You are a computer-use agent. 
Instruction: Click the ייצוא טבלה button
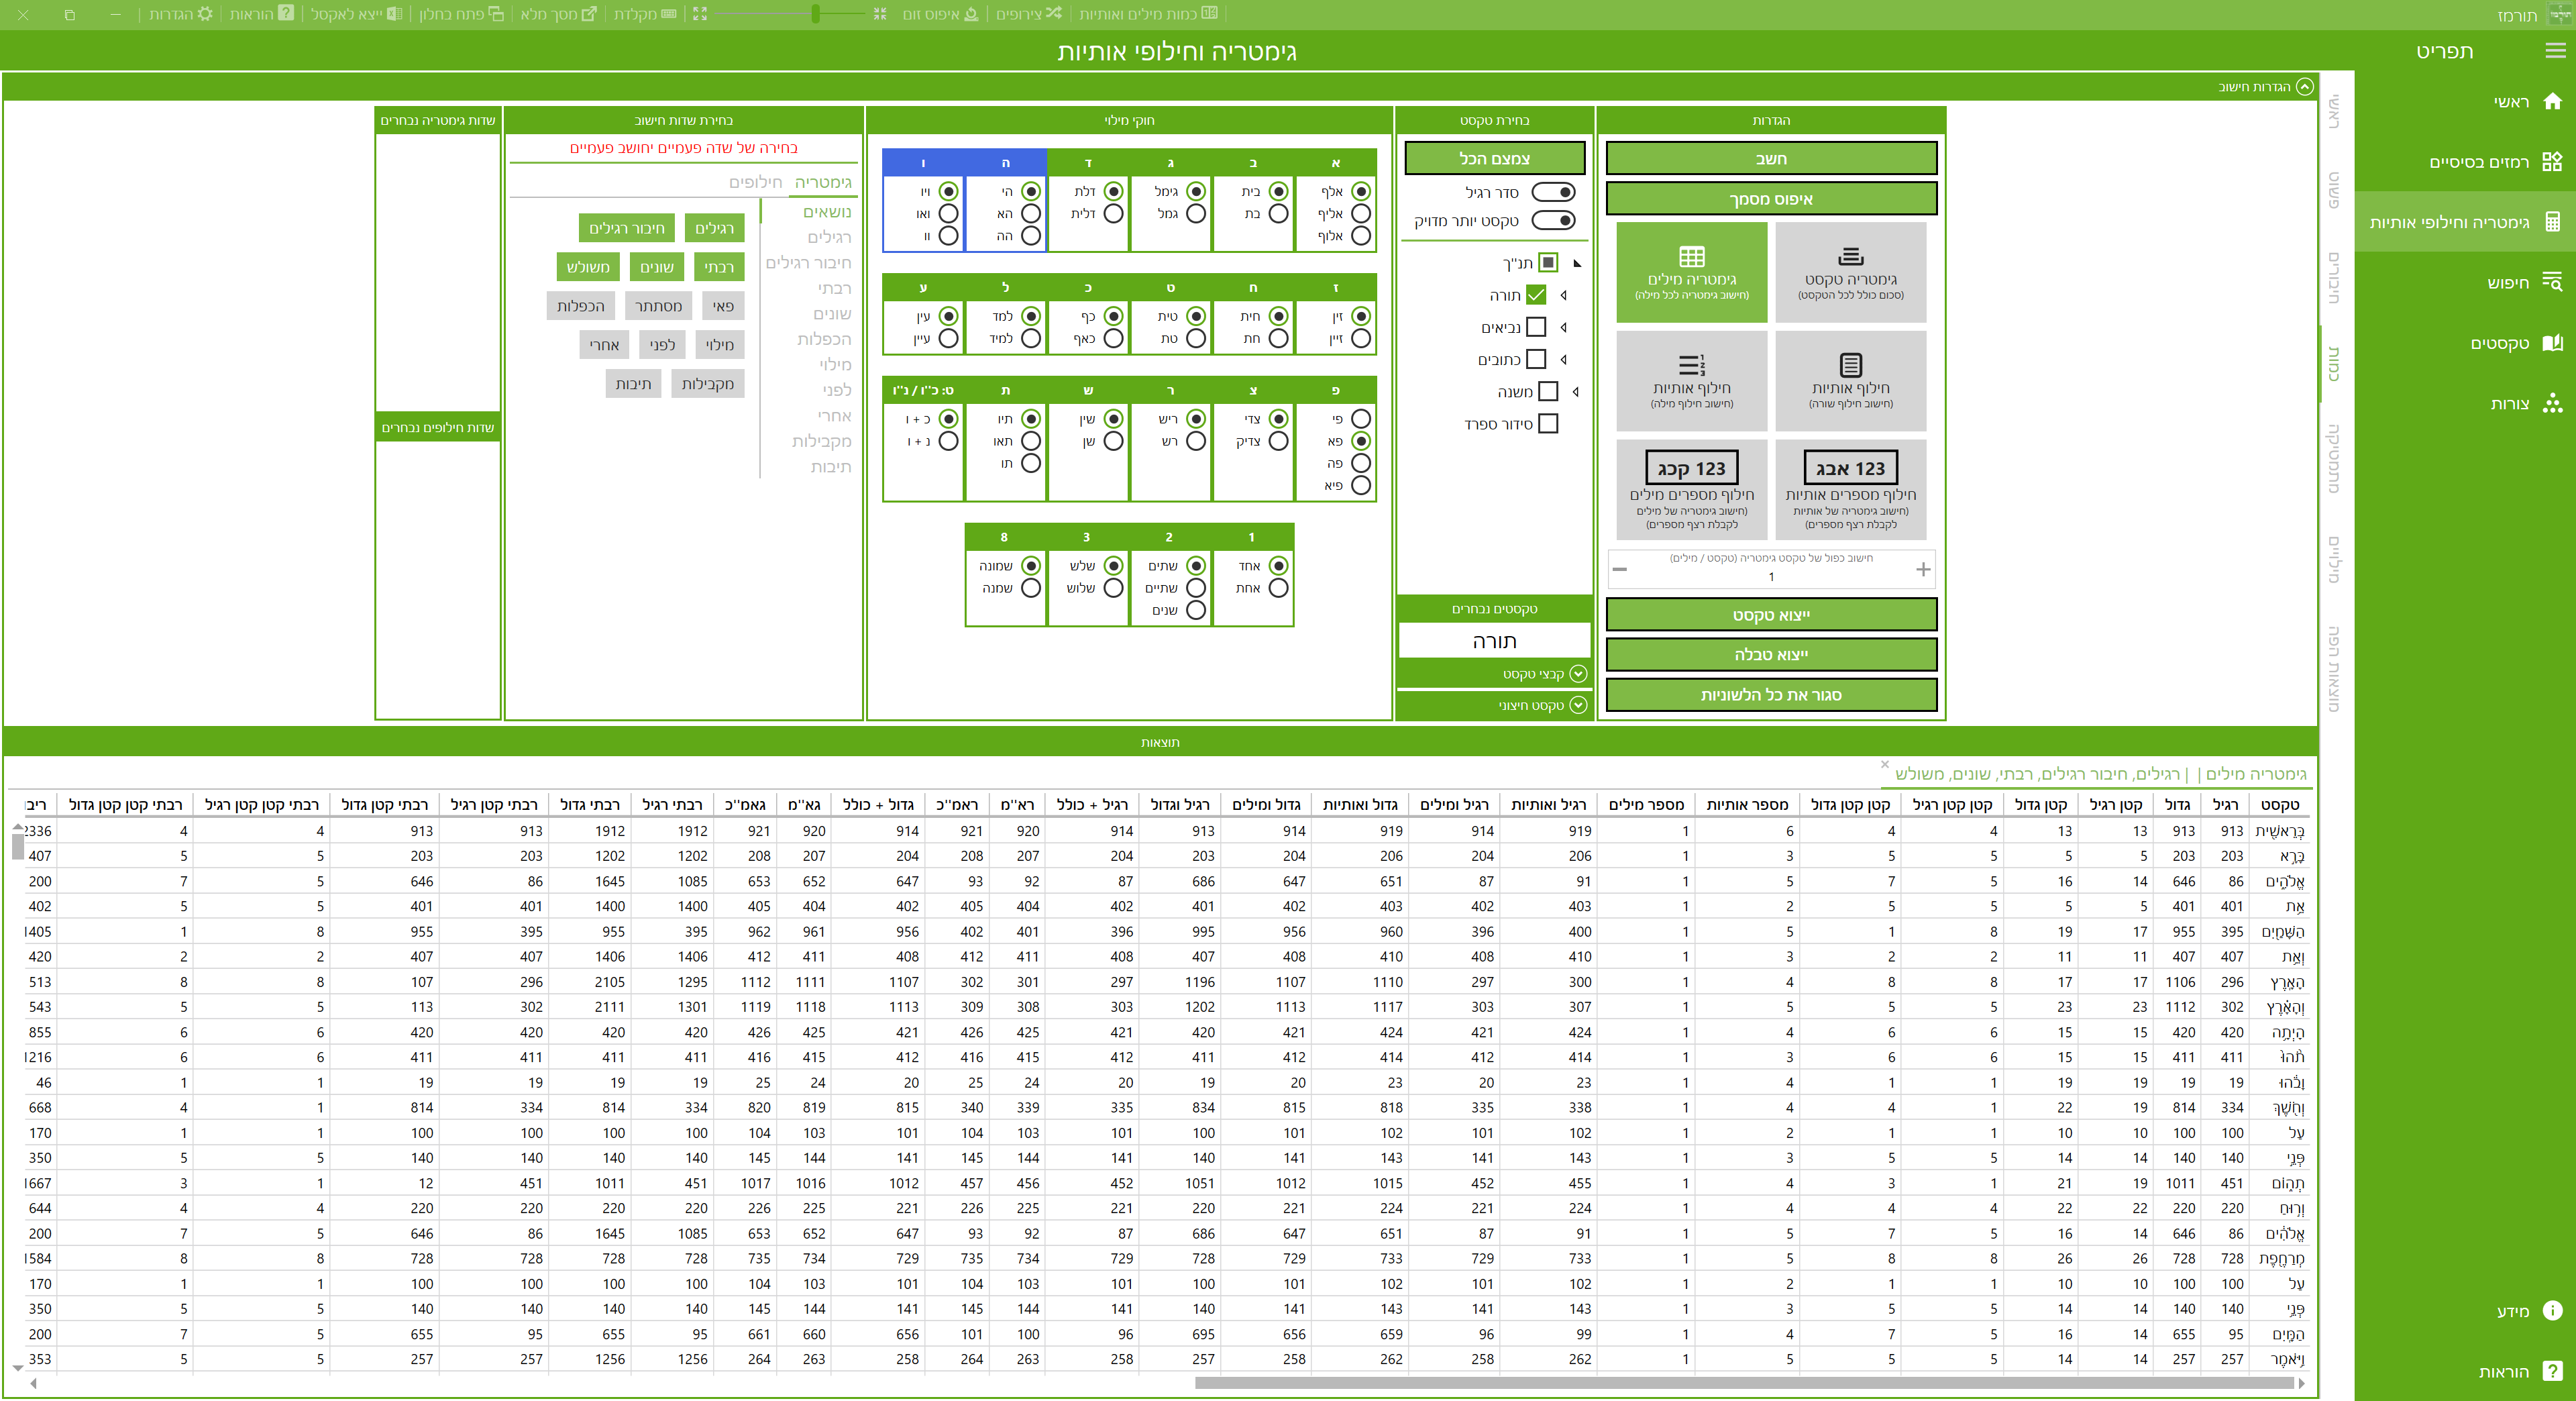1770,655
